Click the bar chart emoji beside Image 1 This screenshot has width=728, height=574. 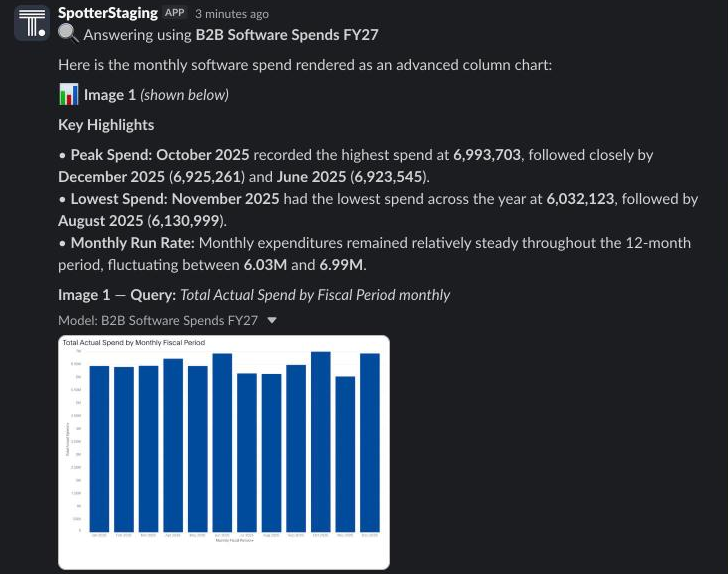[69, 94]
